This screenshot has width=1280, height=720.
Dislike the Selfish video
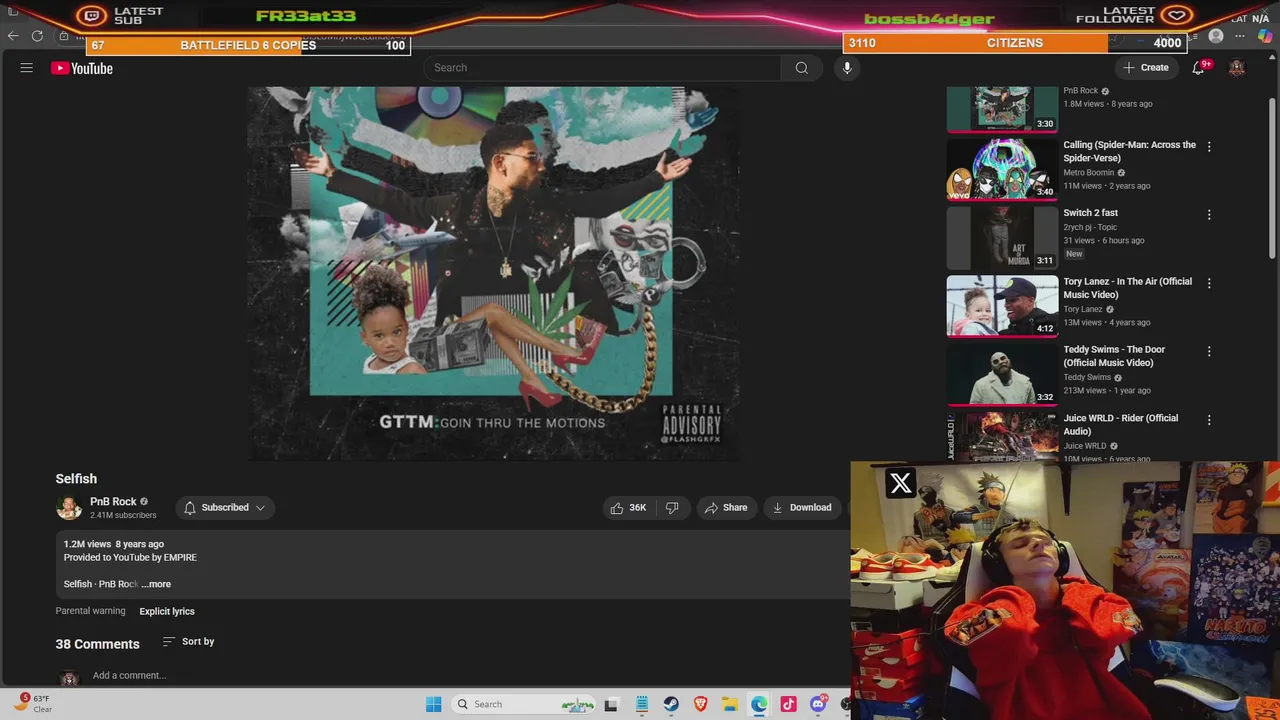[672, 508]
